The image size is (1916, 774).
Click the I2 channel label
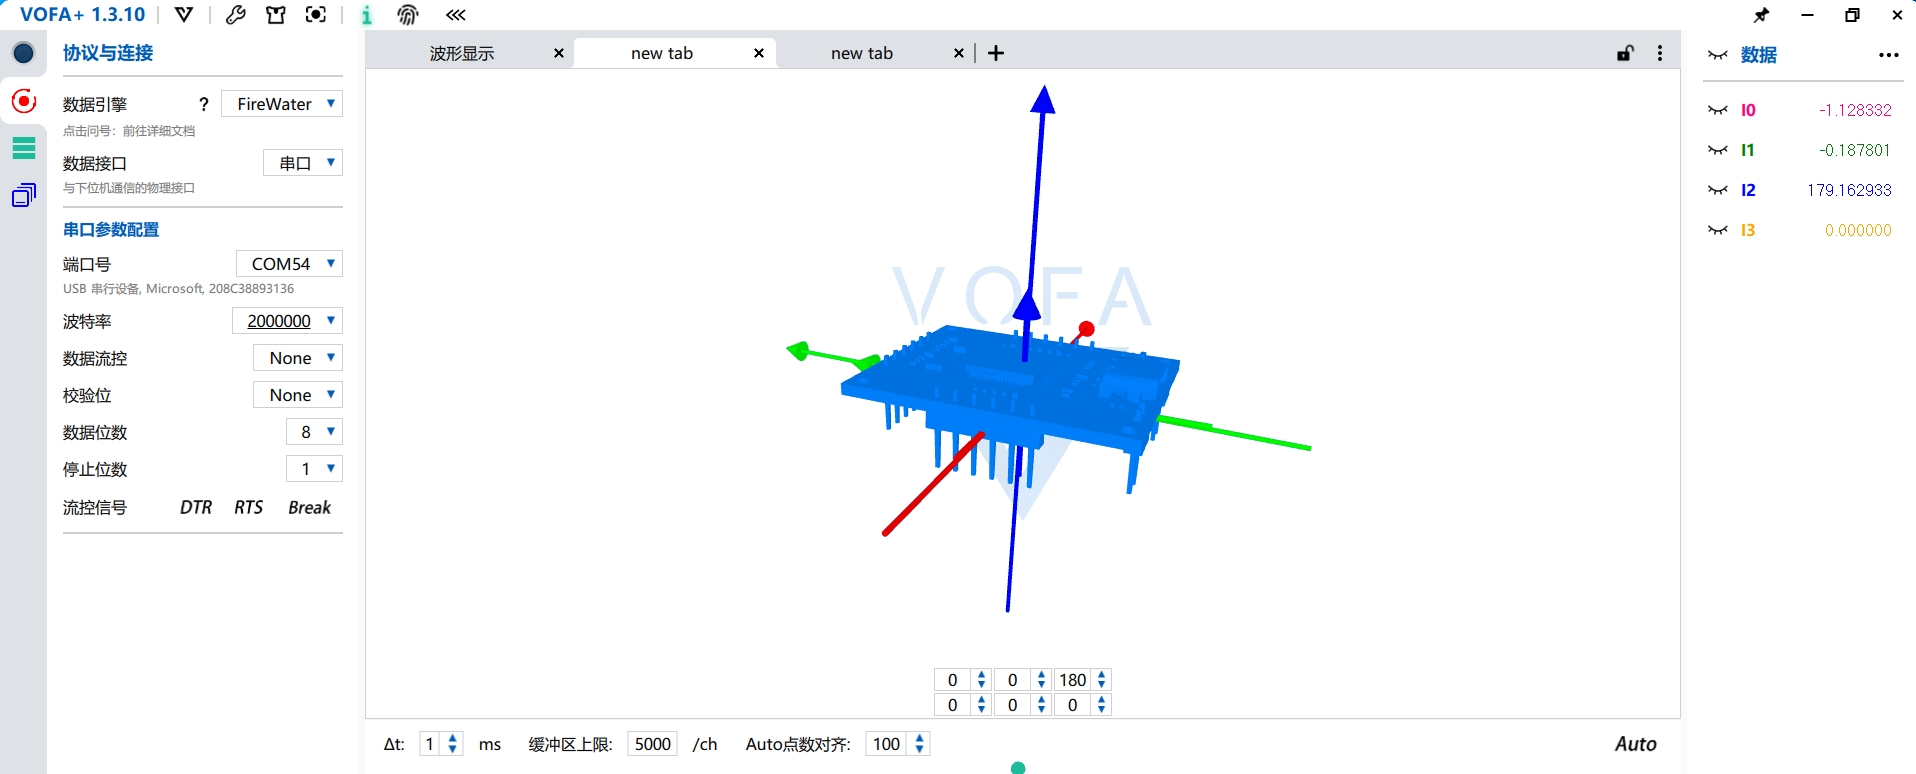[x=1748, y=190]
